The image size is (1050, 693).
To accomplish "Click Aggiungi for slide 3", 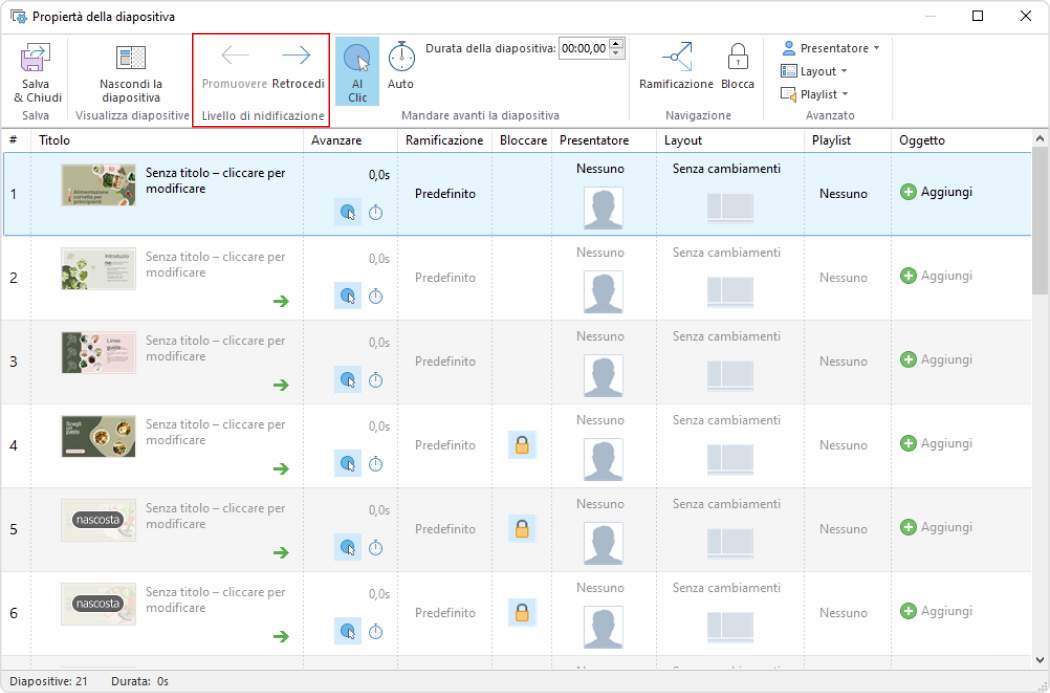I will tap(936, 360).
